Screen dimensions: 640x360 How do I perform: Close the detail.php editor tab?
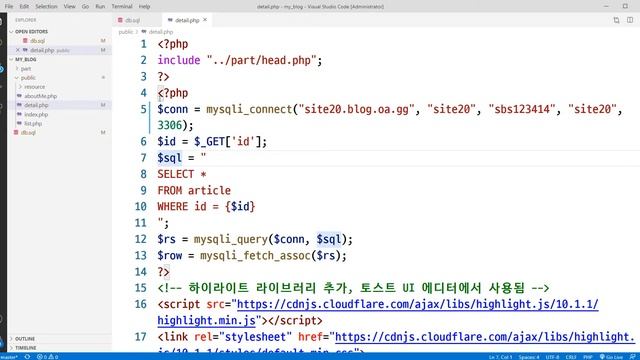(x=205, y=20)
